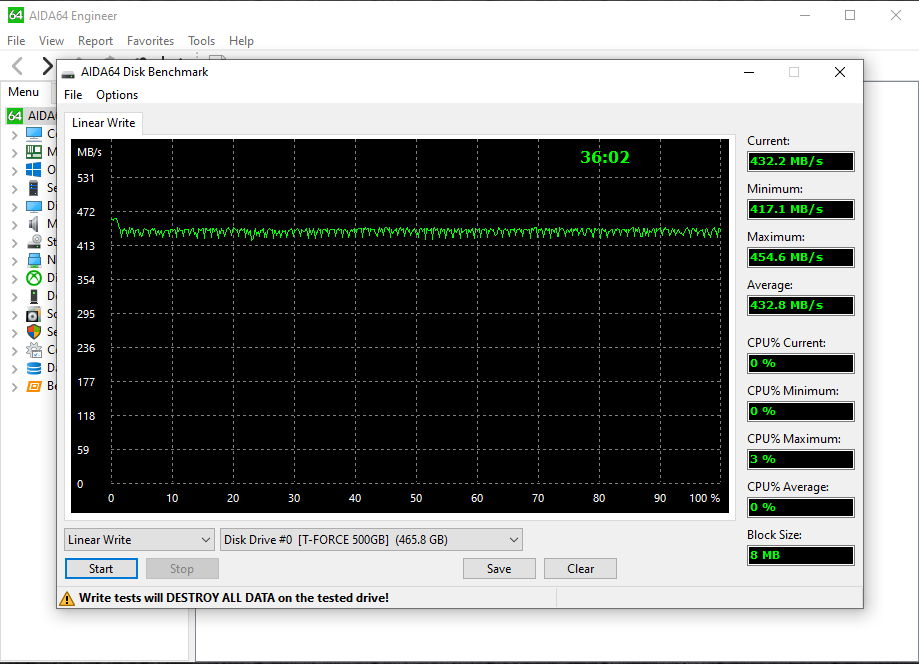Screen dimensions: 919x664
Task: Click the back arrow in AIDA64 toolbar
Action: coord(18,66)
